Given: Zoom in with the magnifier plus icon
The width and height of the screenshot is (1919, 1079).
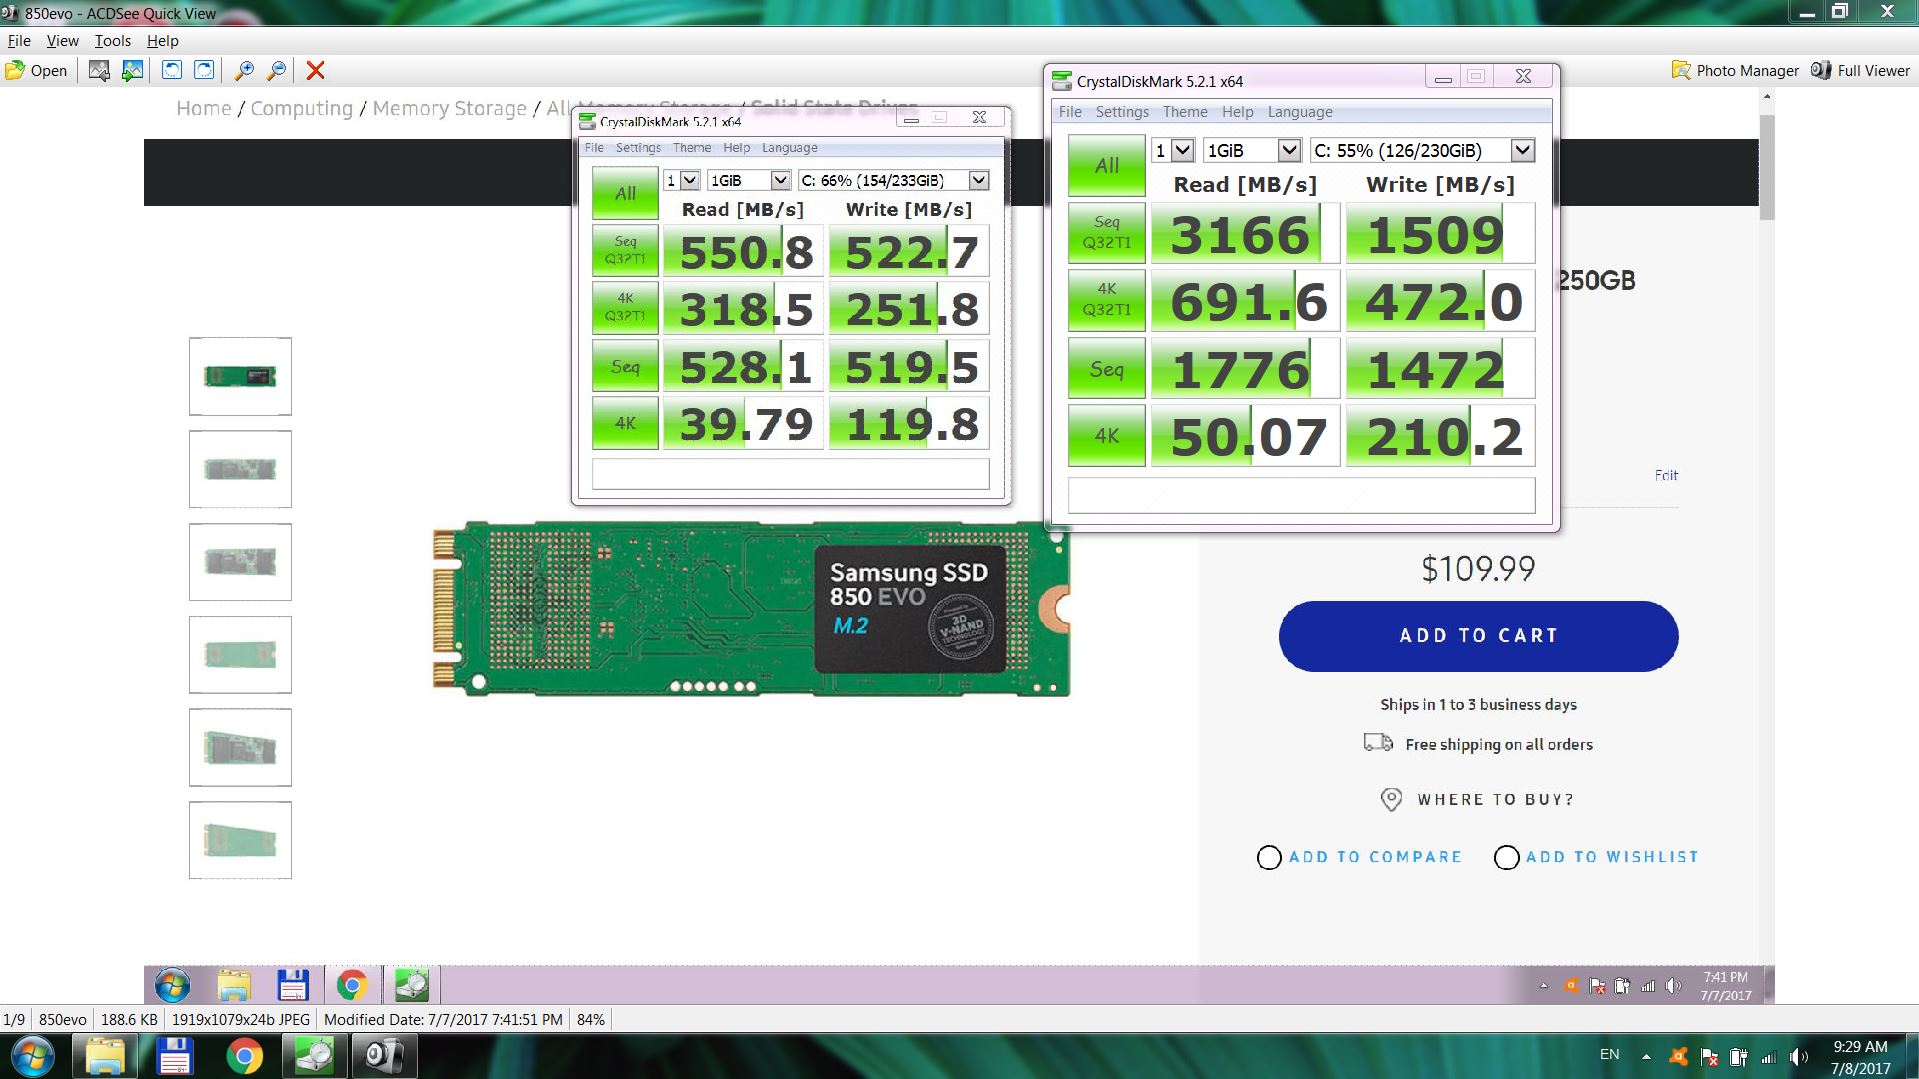Looking at the screenshot, I should [x=243, y=70].
